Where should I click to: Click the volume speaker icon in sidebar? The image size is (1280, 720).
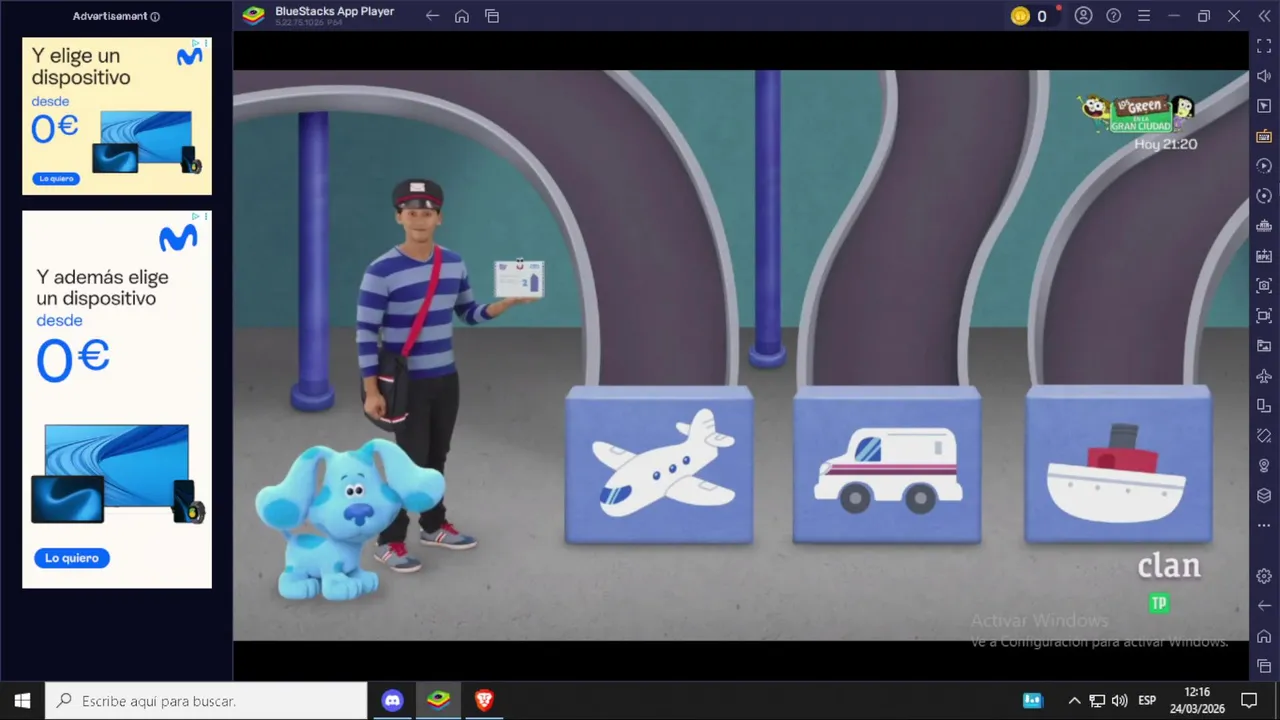1264,76
